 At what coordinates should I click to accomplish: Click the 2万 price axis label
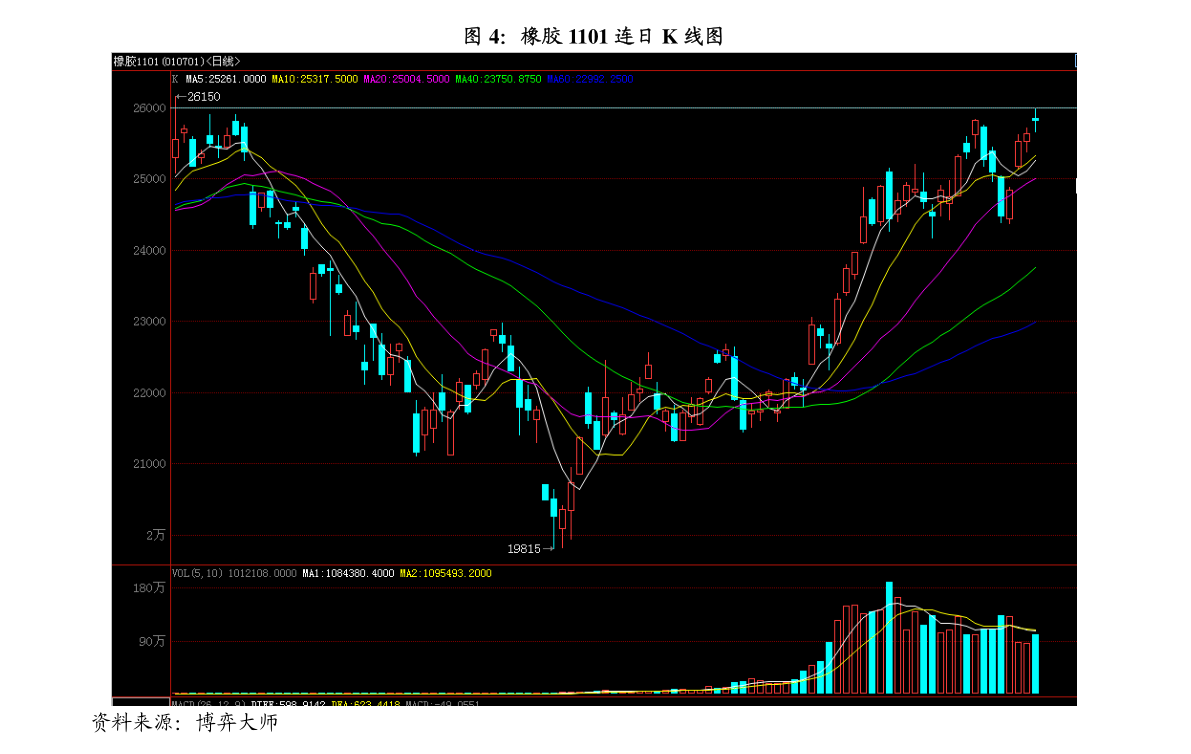(155, 536)
